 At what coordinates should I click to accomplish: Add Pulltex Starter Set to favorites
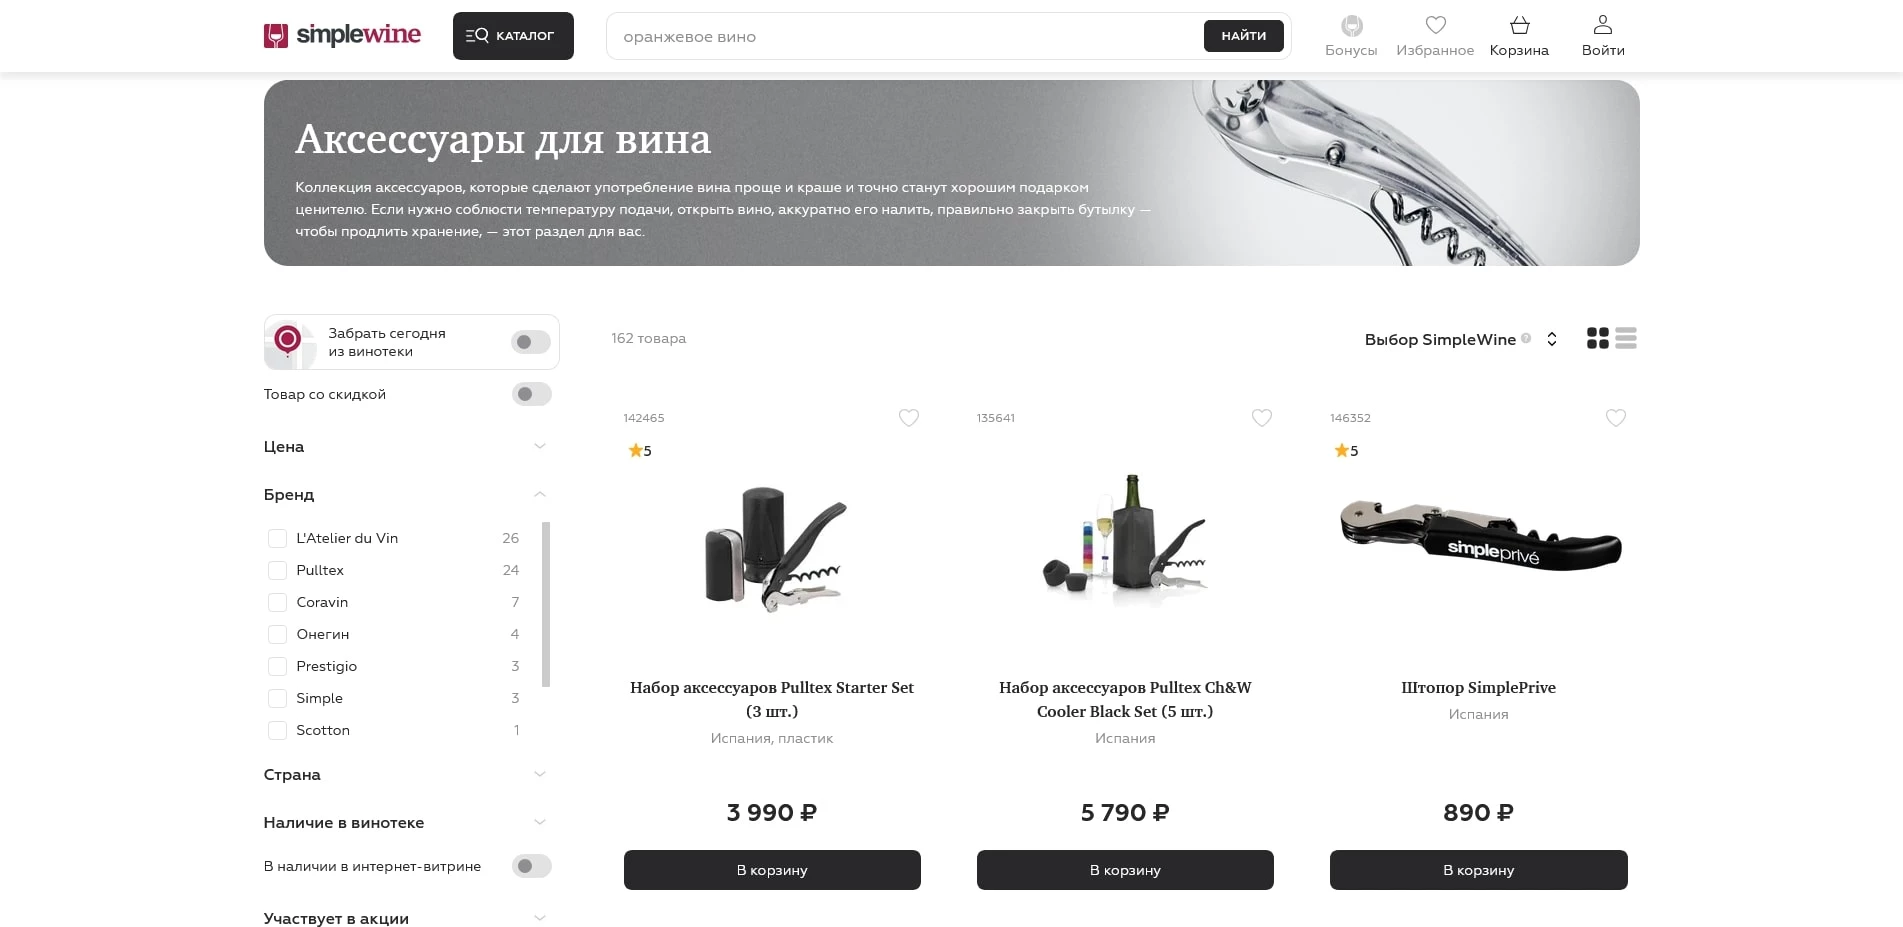tap(909, 418)
